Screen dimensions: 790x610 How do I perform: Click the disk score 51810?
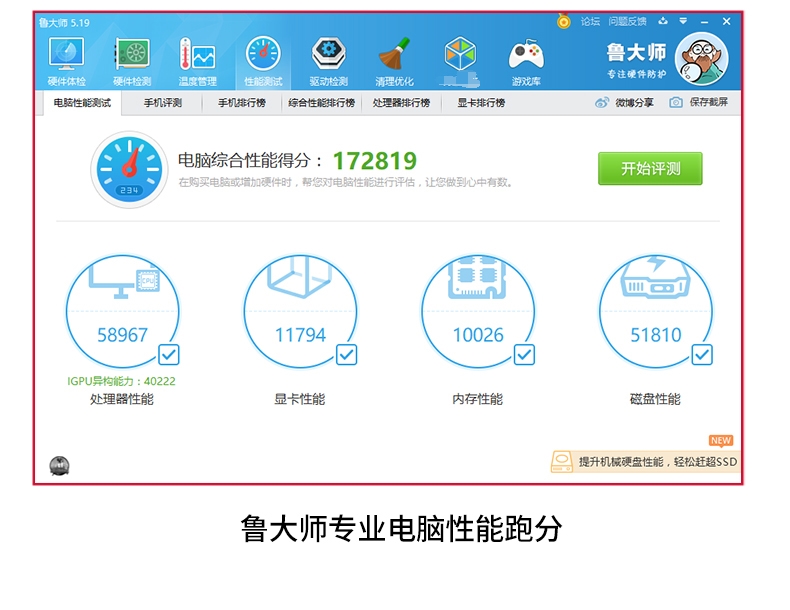pyautogui.click(x=656, y=335)
